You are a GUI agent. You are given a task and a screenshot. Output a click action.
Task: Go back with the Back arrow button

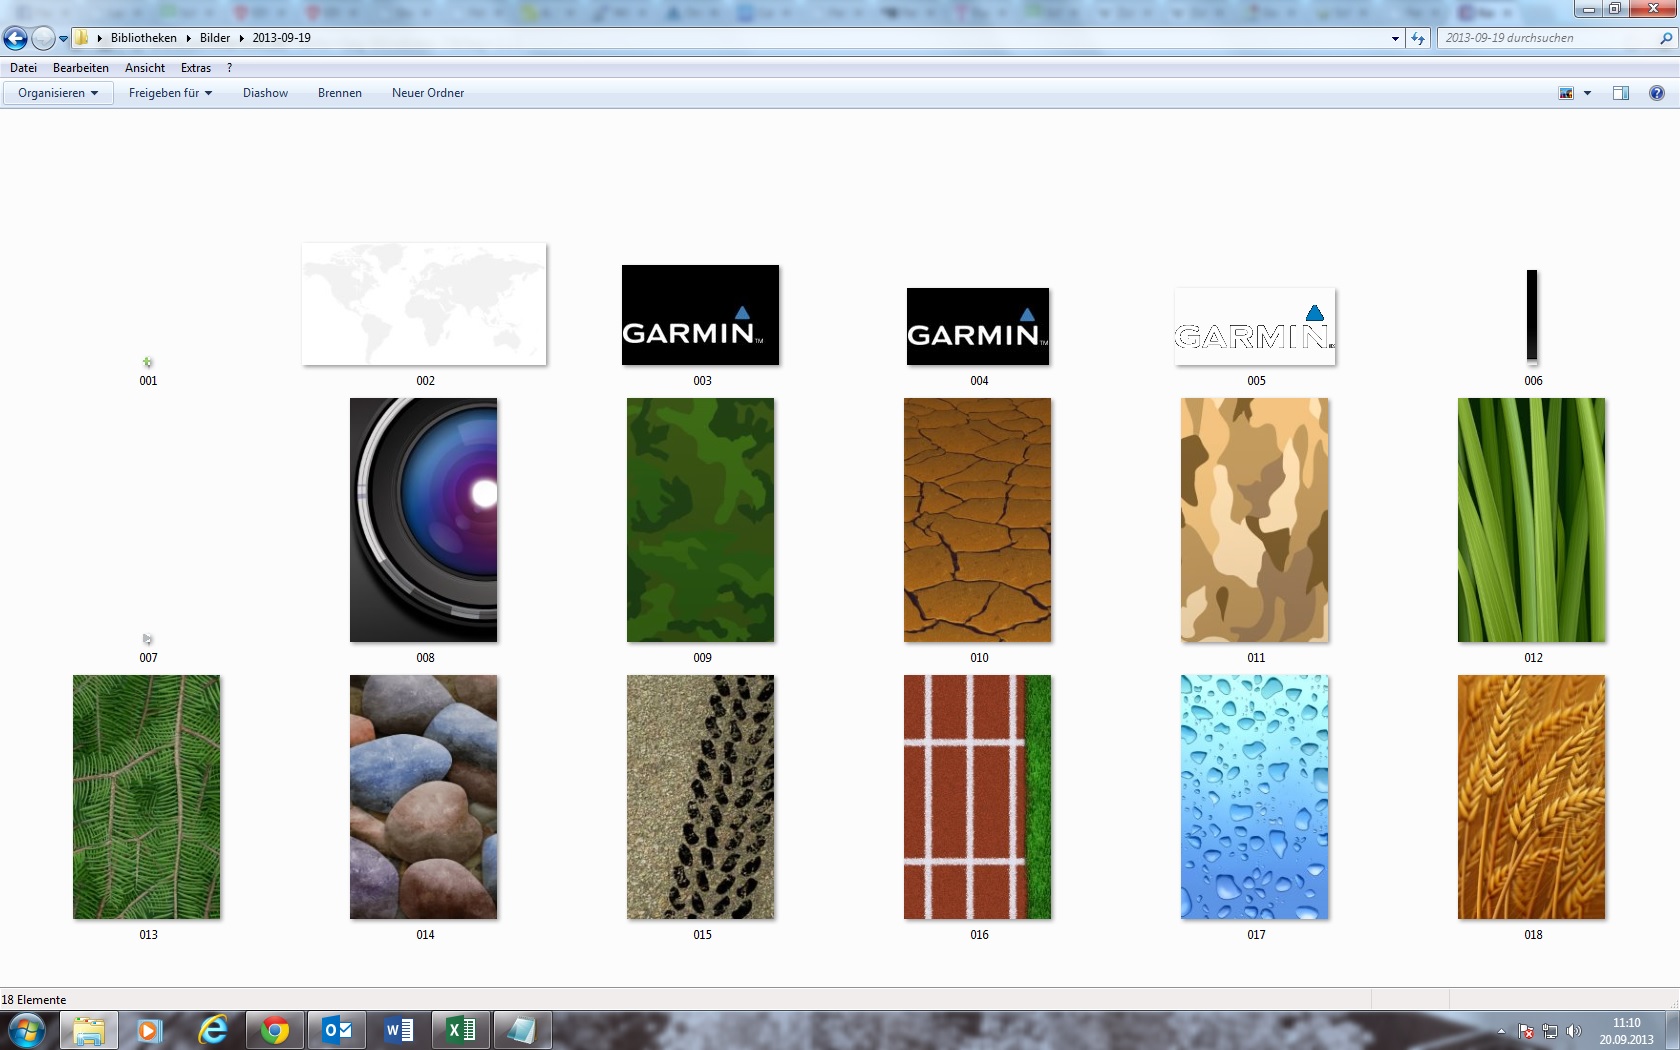pos(15,38)
